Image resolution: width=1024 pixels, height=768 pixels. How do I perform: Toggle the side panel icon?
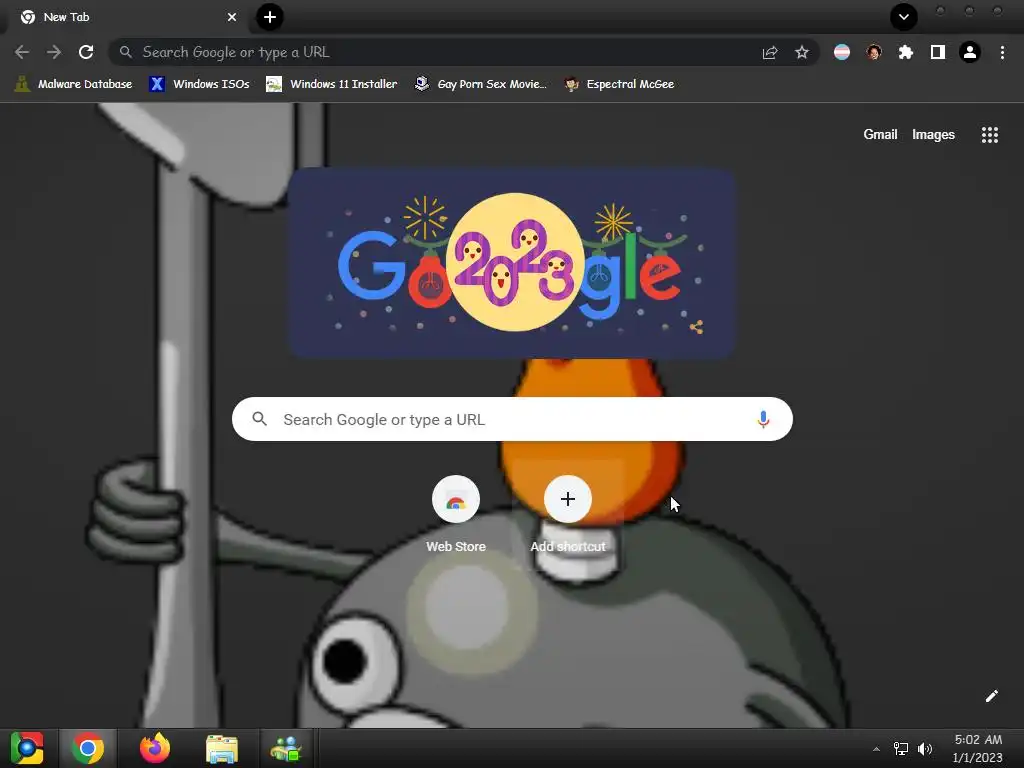pyautogui.click(x=938, y=52)
